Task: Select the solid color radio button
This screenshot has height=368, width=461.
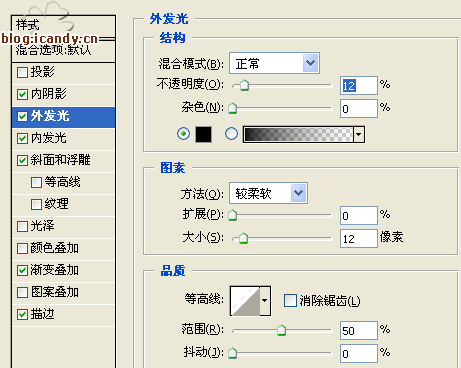Action: click(x=183, y=134)
